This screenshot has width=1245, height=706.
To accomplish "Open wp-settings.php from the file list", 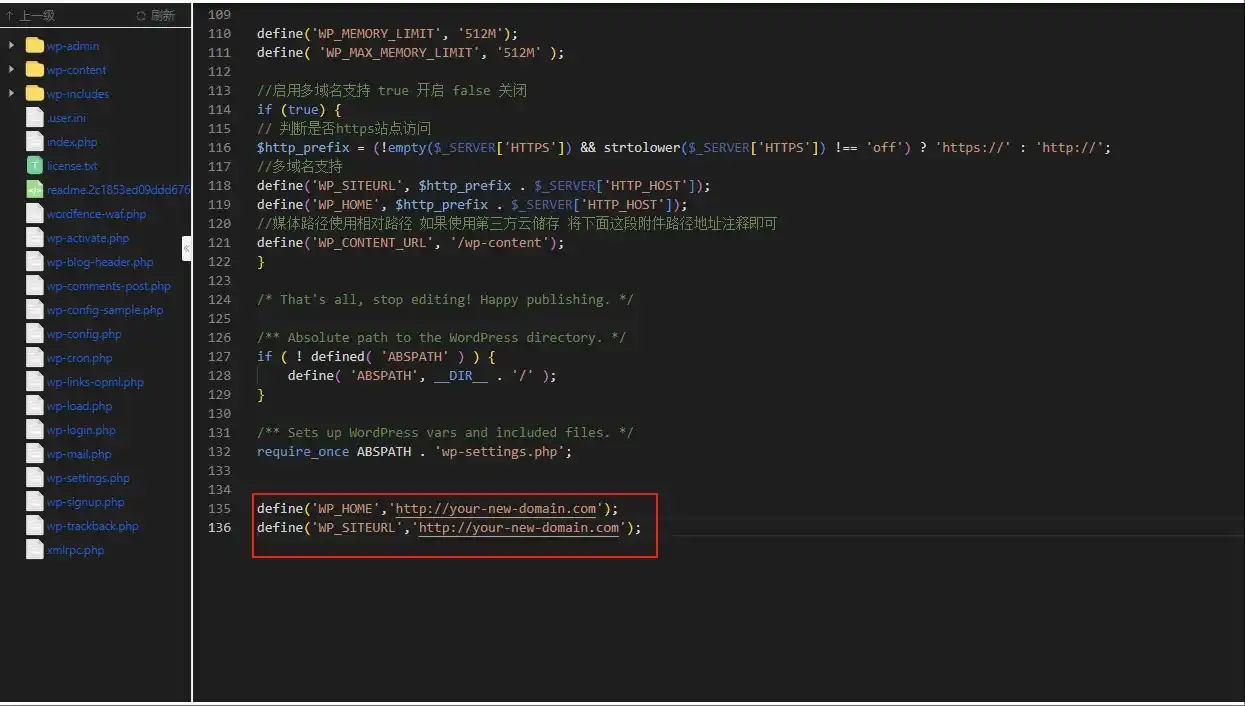I will tap(88, 478).
